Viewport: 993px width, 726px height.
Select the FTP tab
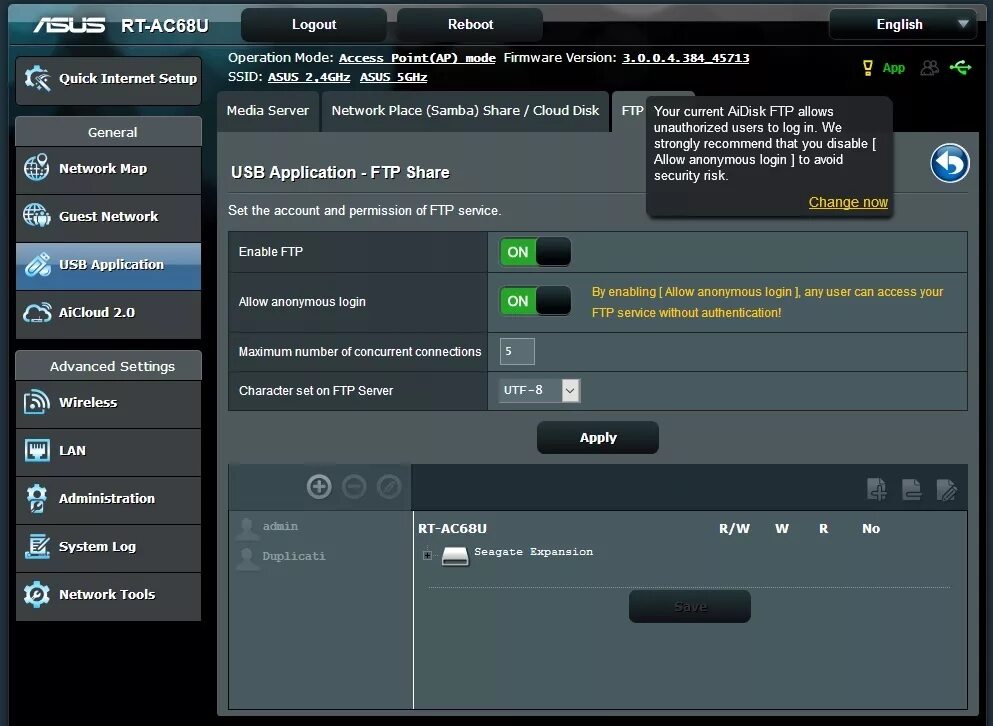point(631,111)
